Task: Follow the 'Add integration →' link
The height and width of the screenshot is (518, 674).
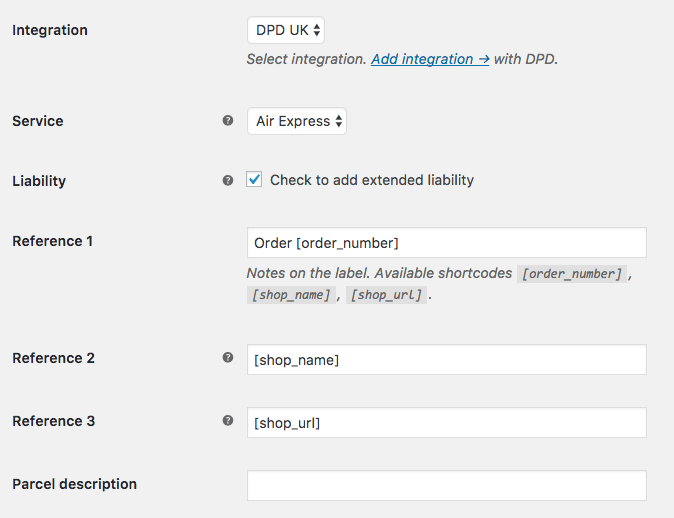Action: click(x=430, y=59)
